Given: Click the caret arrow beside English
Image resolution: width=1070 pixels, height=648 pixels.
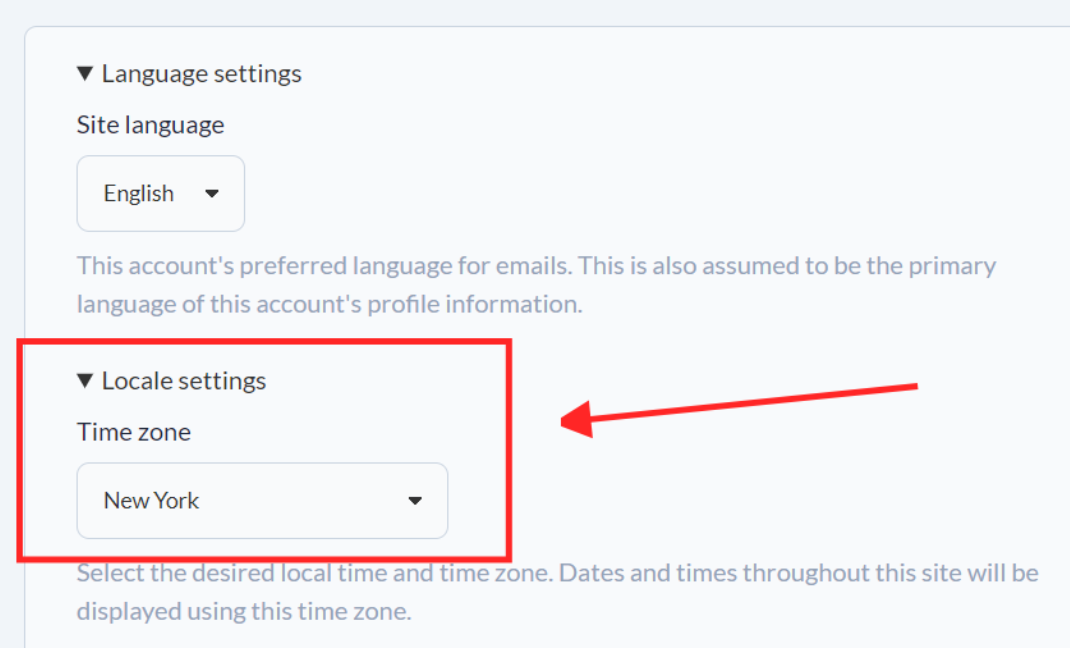Looking at the screenshot, I should click(212, 194).
